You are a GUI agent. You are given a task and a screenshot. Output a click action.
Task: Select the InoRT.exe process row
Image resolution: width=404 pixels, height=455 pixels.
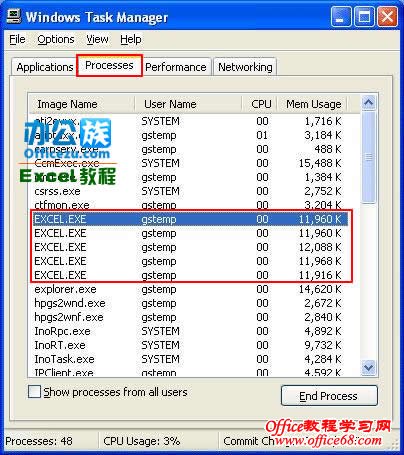pos(190,345)
